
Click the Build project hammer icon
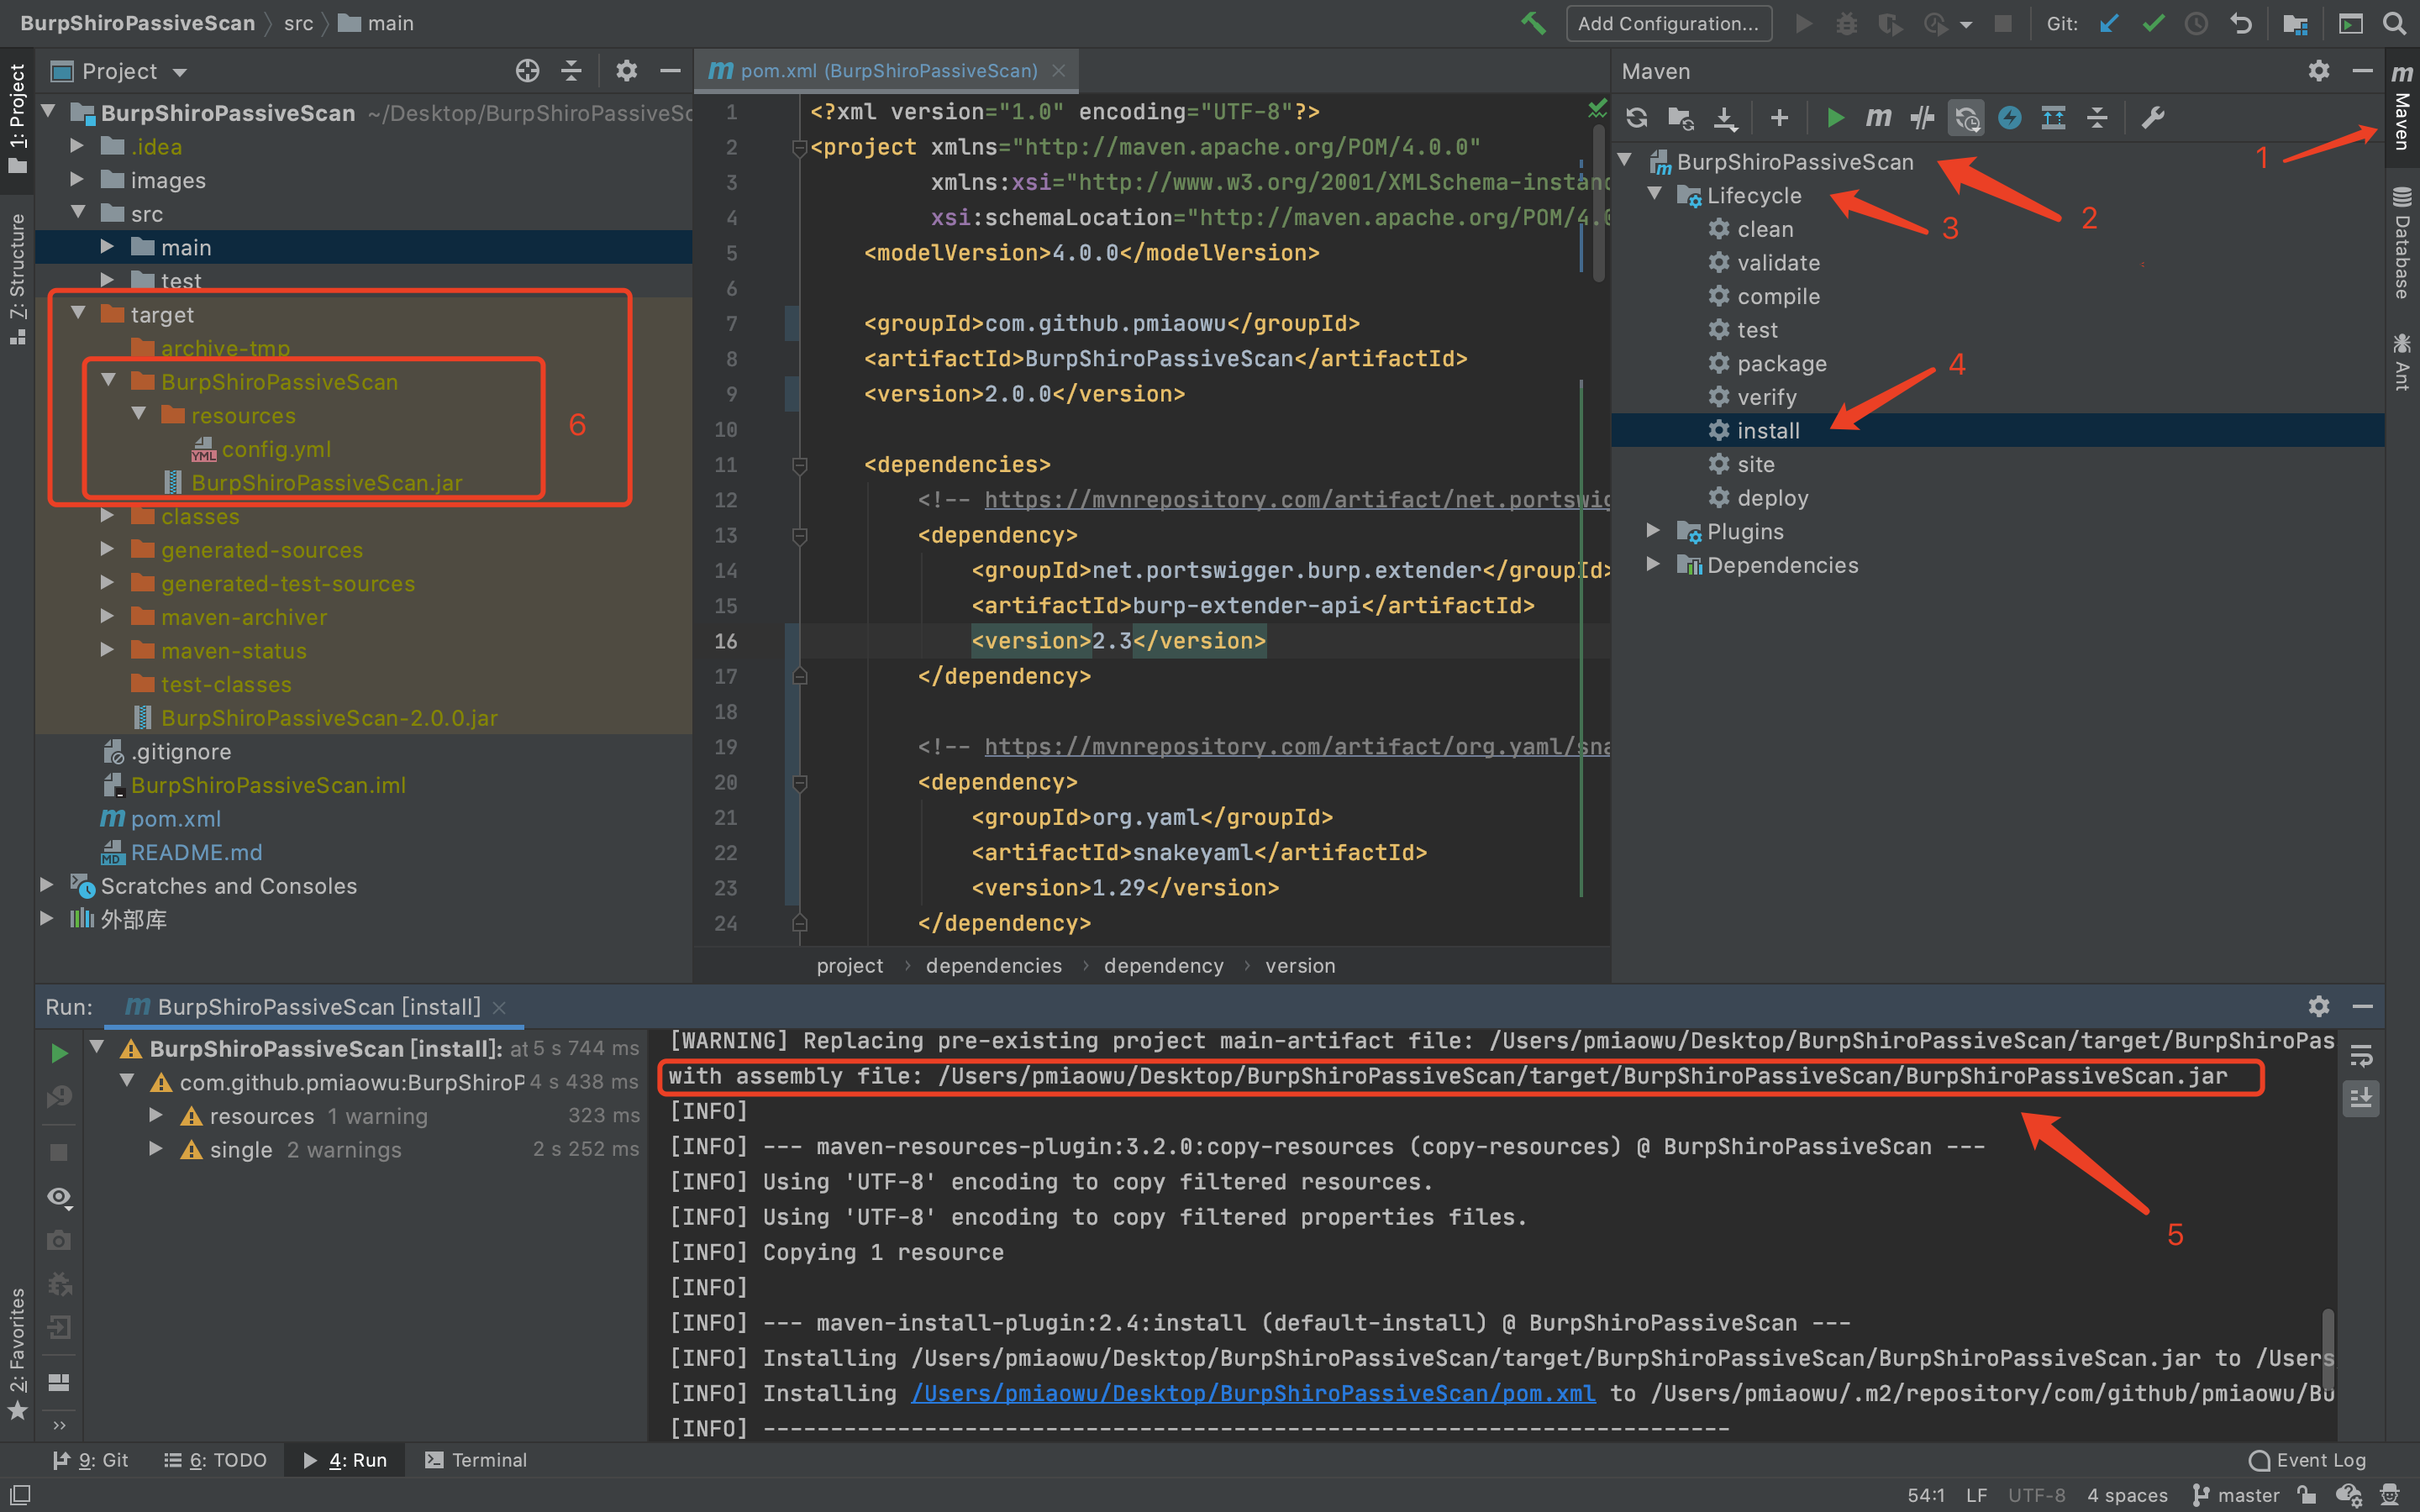(1532, 23)
